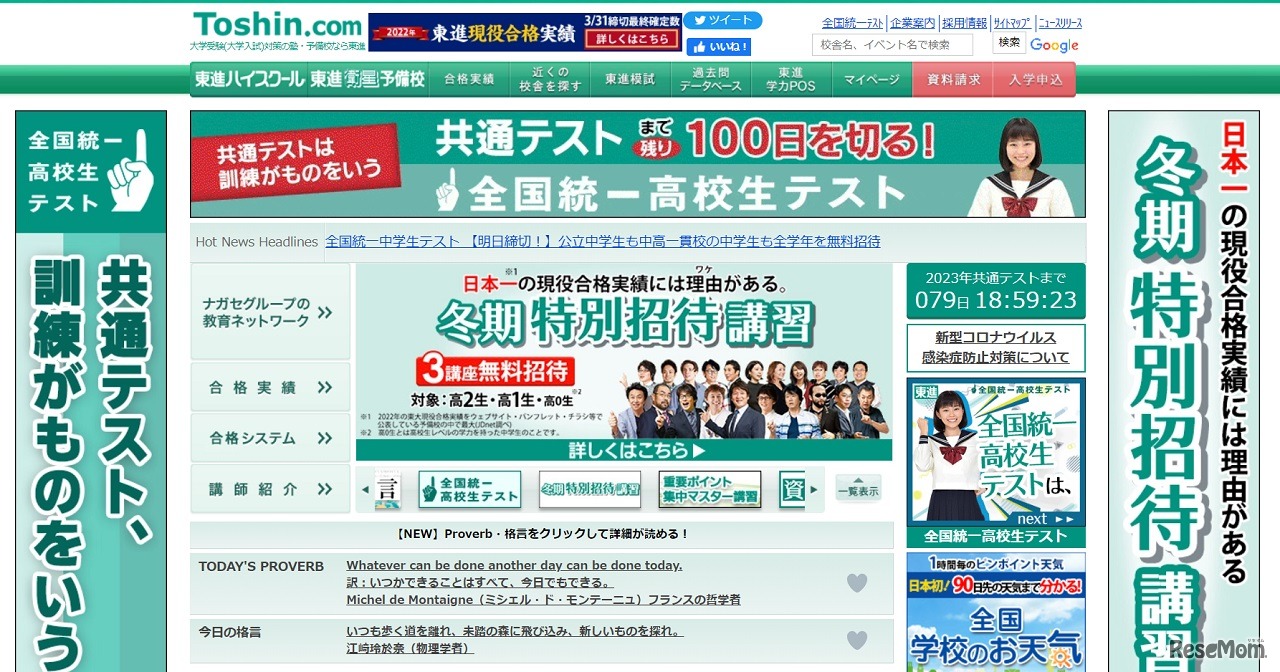Click the quote いつも歩く道を離れ link
Viewport: 1280px width, 672px height.
(514, 631)
